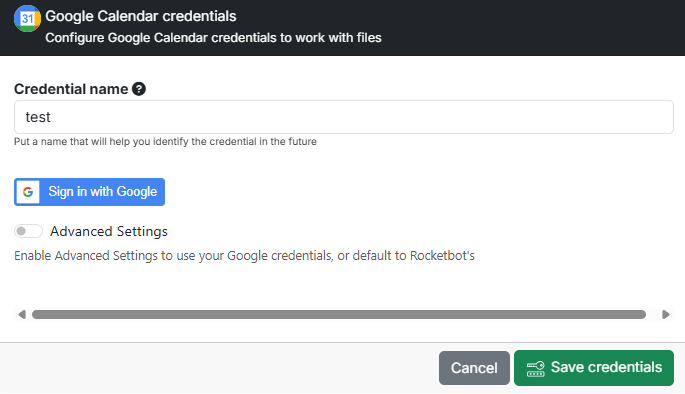685x394 pixels.
Task: Click the empty footer area left of Cancel
Action: [218, 368]
